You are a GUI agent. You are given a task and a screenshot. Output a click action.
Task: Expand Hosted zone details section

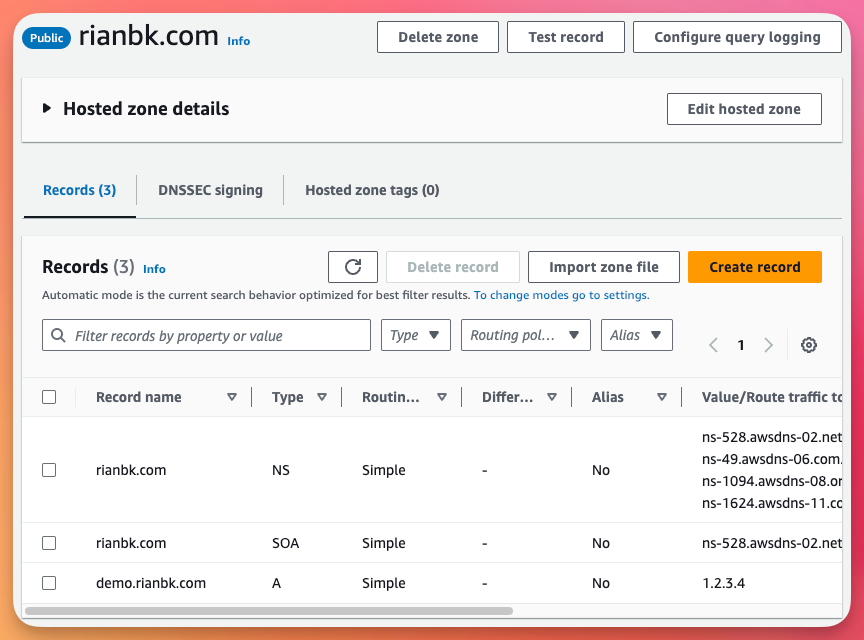(x=47, y=109)
